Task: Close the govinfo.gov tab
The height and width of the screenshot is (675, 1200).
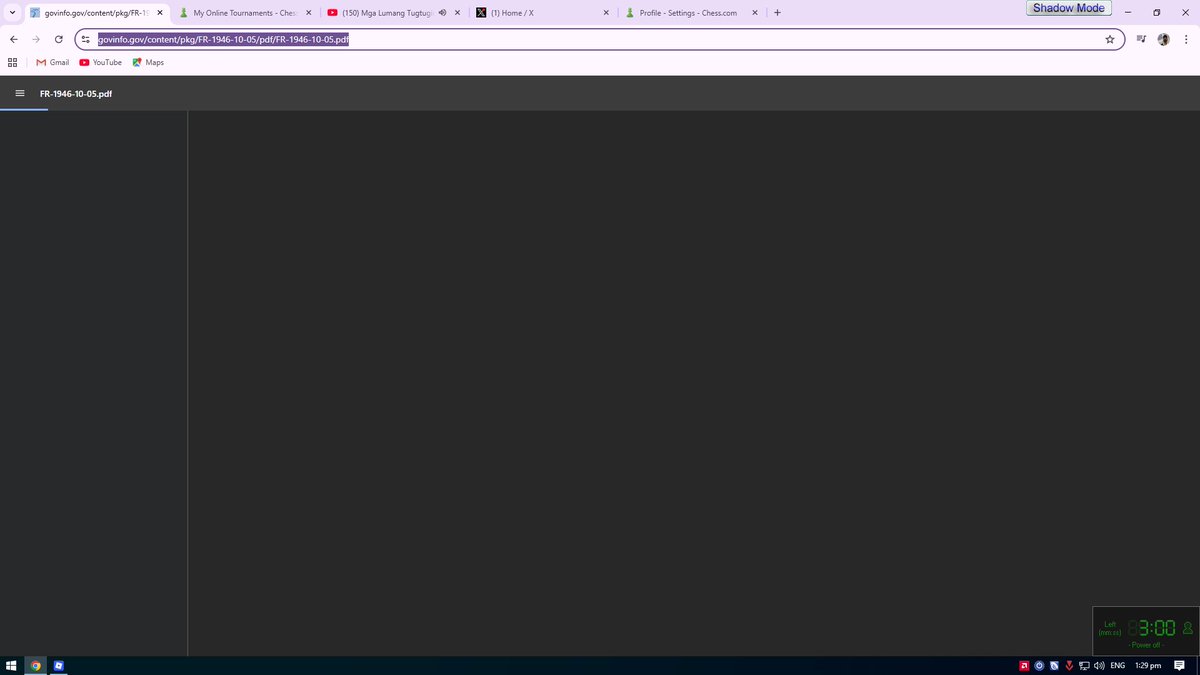Action: (160, 13)
